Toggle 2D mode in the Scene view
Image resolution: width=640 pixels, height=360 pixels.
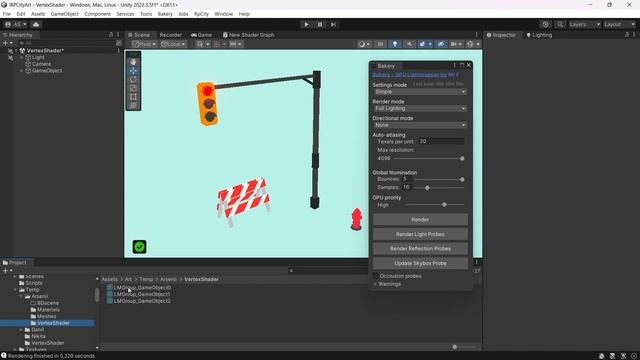coord(380,44)
